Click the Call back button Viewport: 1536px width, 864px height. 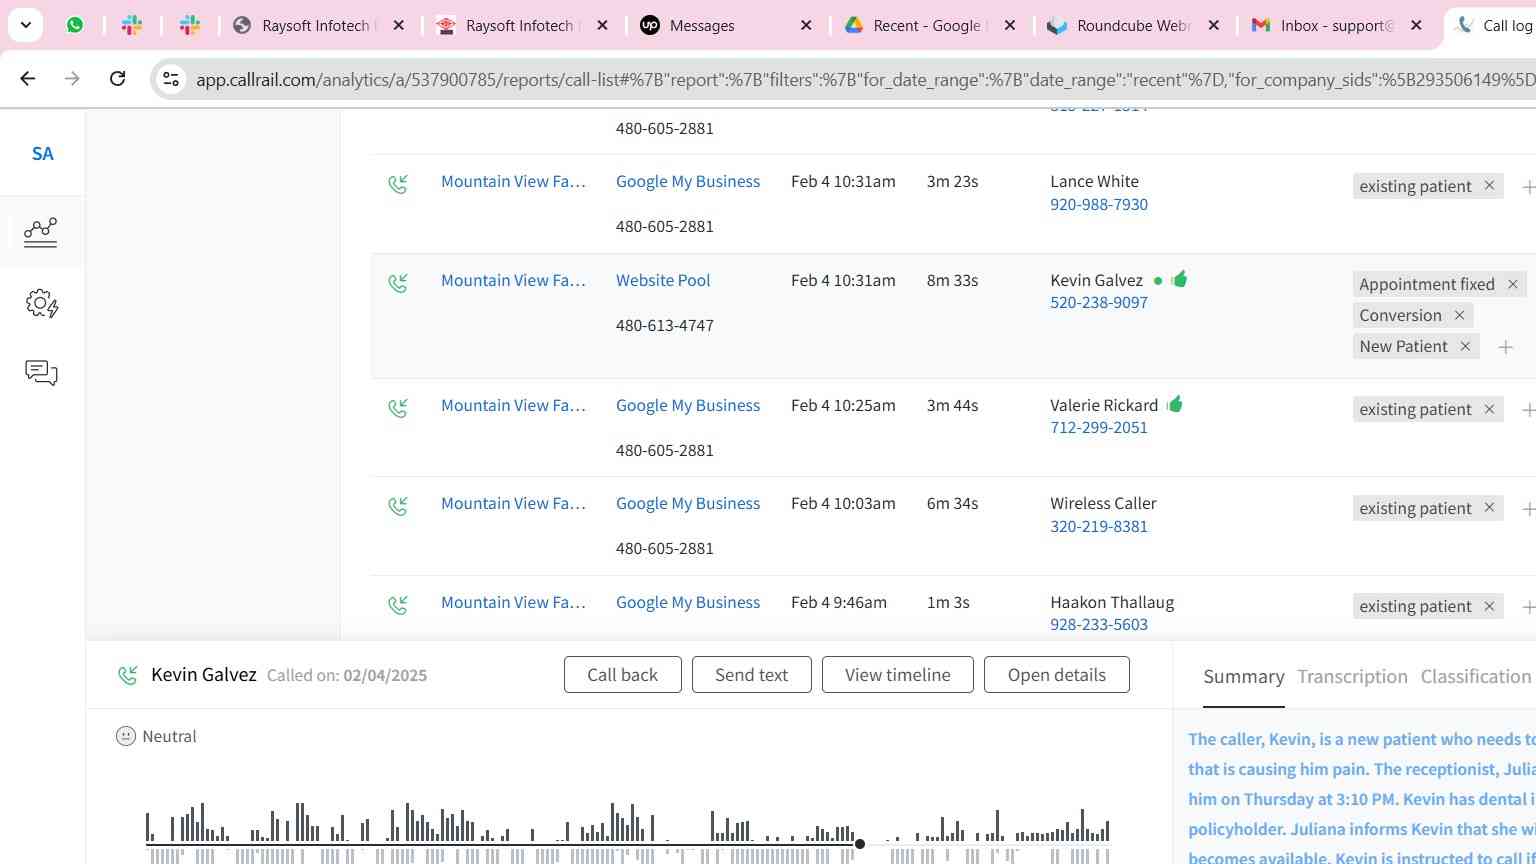coord(622,675)
